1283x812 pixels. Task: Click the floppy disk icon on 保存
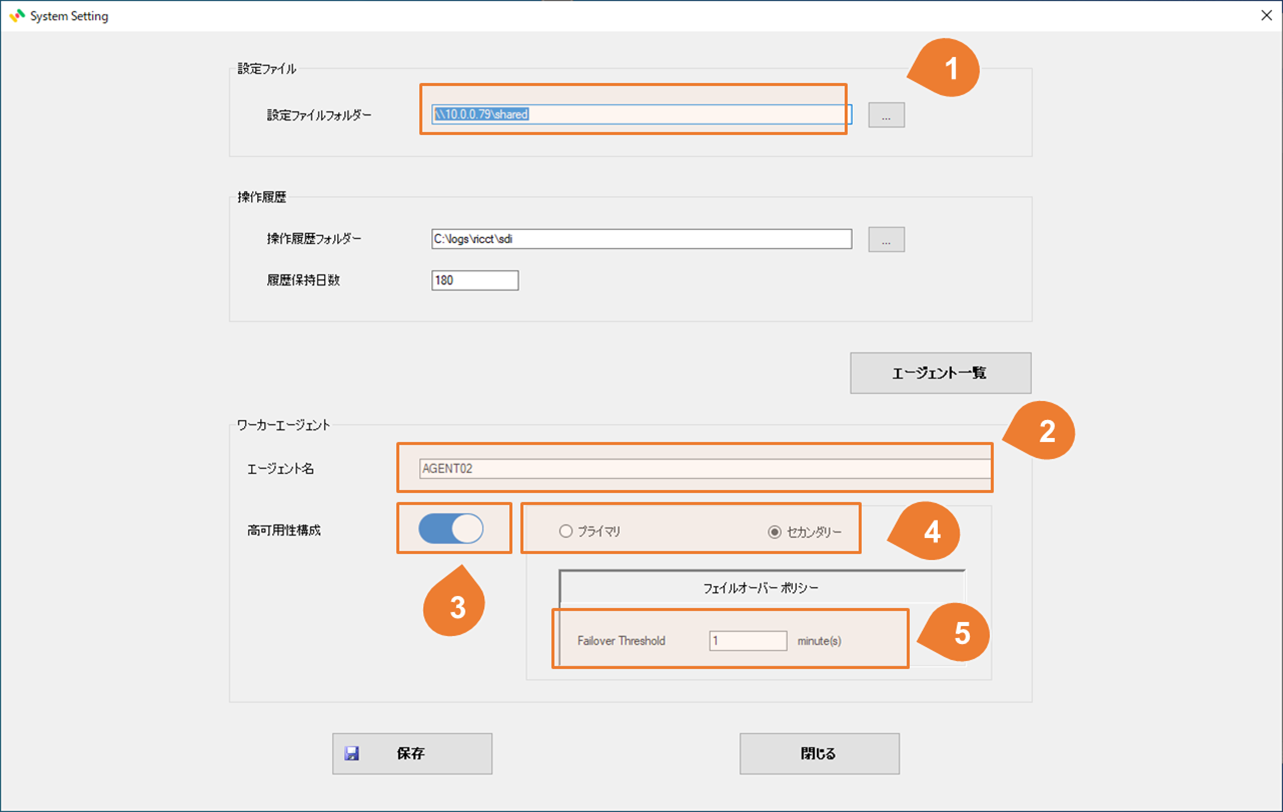click(352, 754)
